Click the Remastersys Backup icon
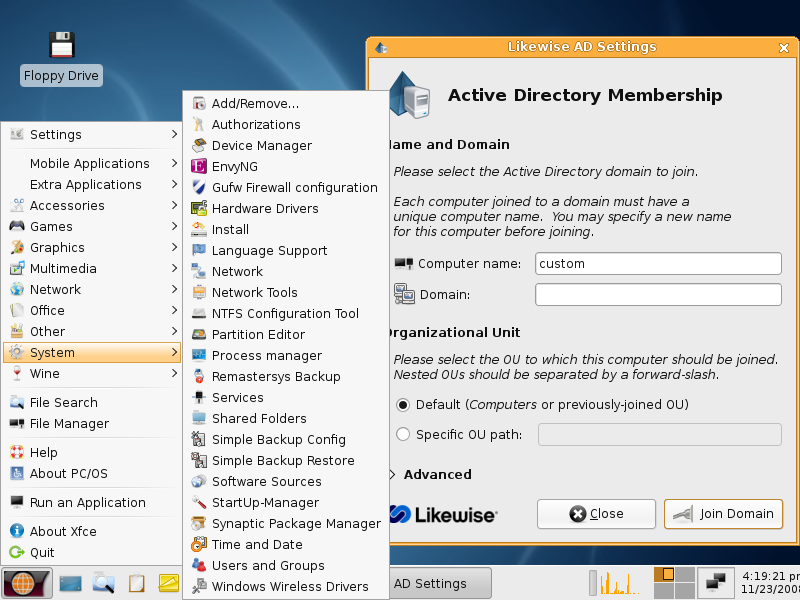800x600 pixels. tap(199, 376)
